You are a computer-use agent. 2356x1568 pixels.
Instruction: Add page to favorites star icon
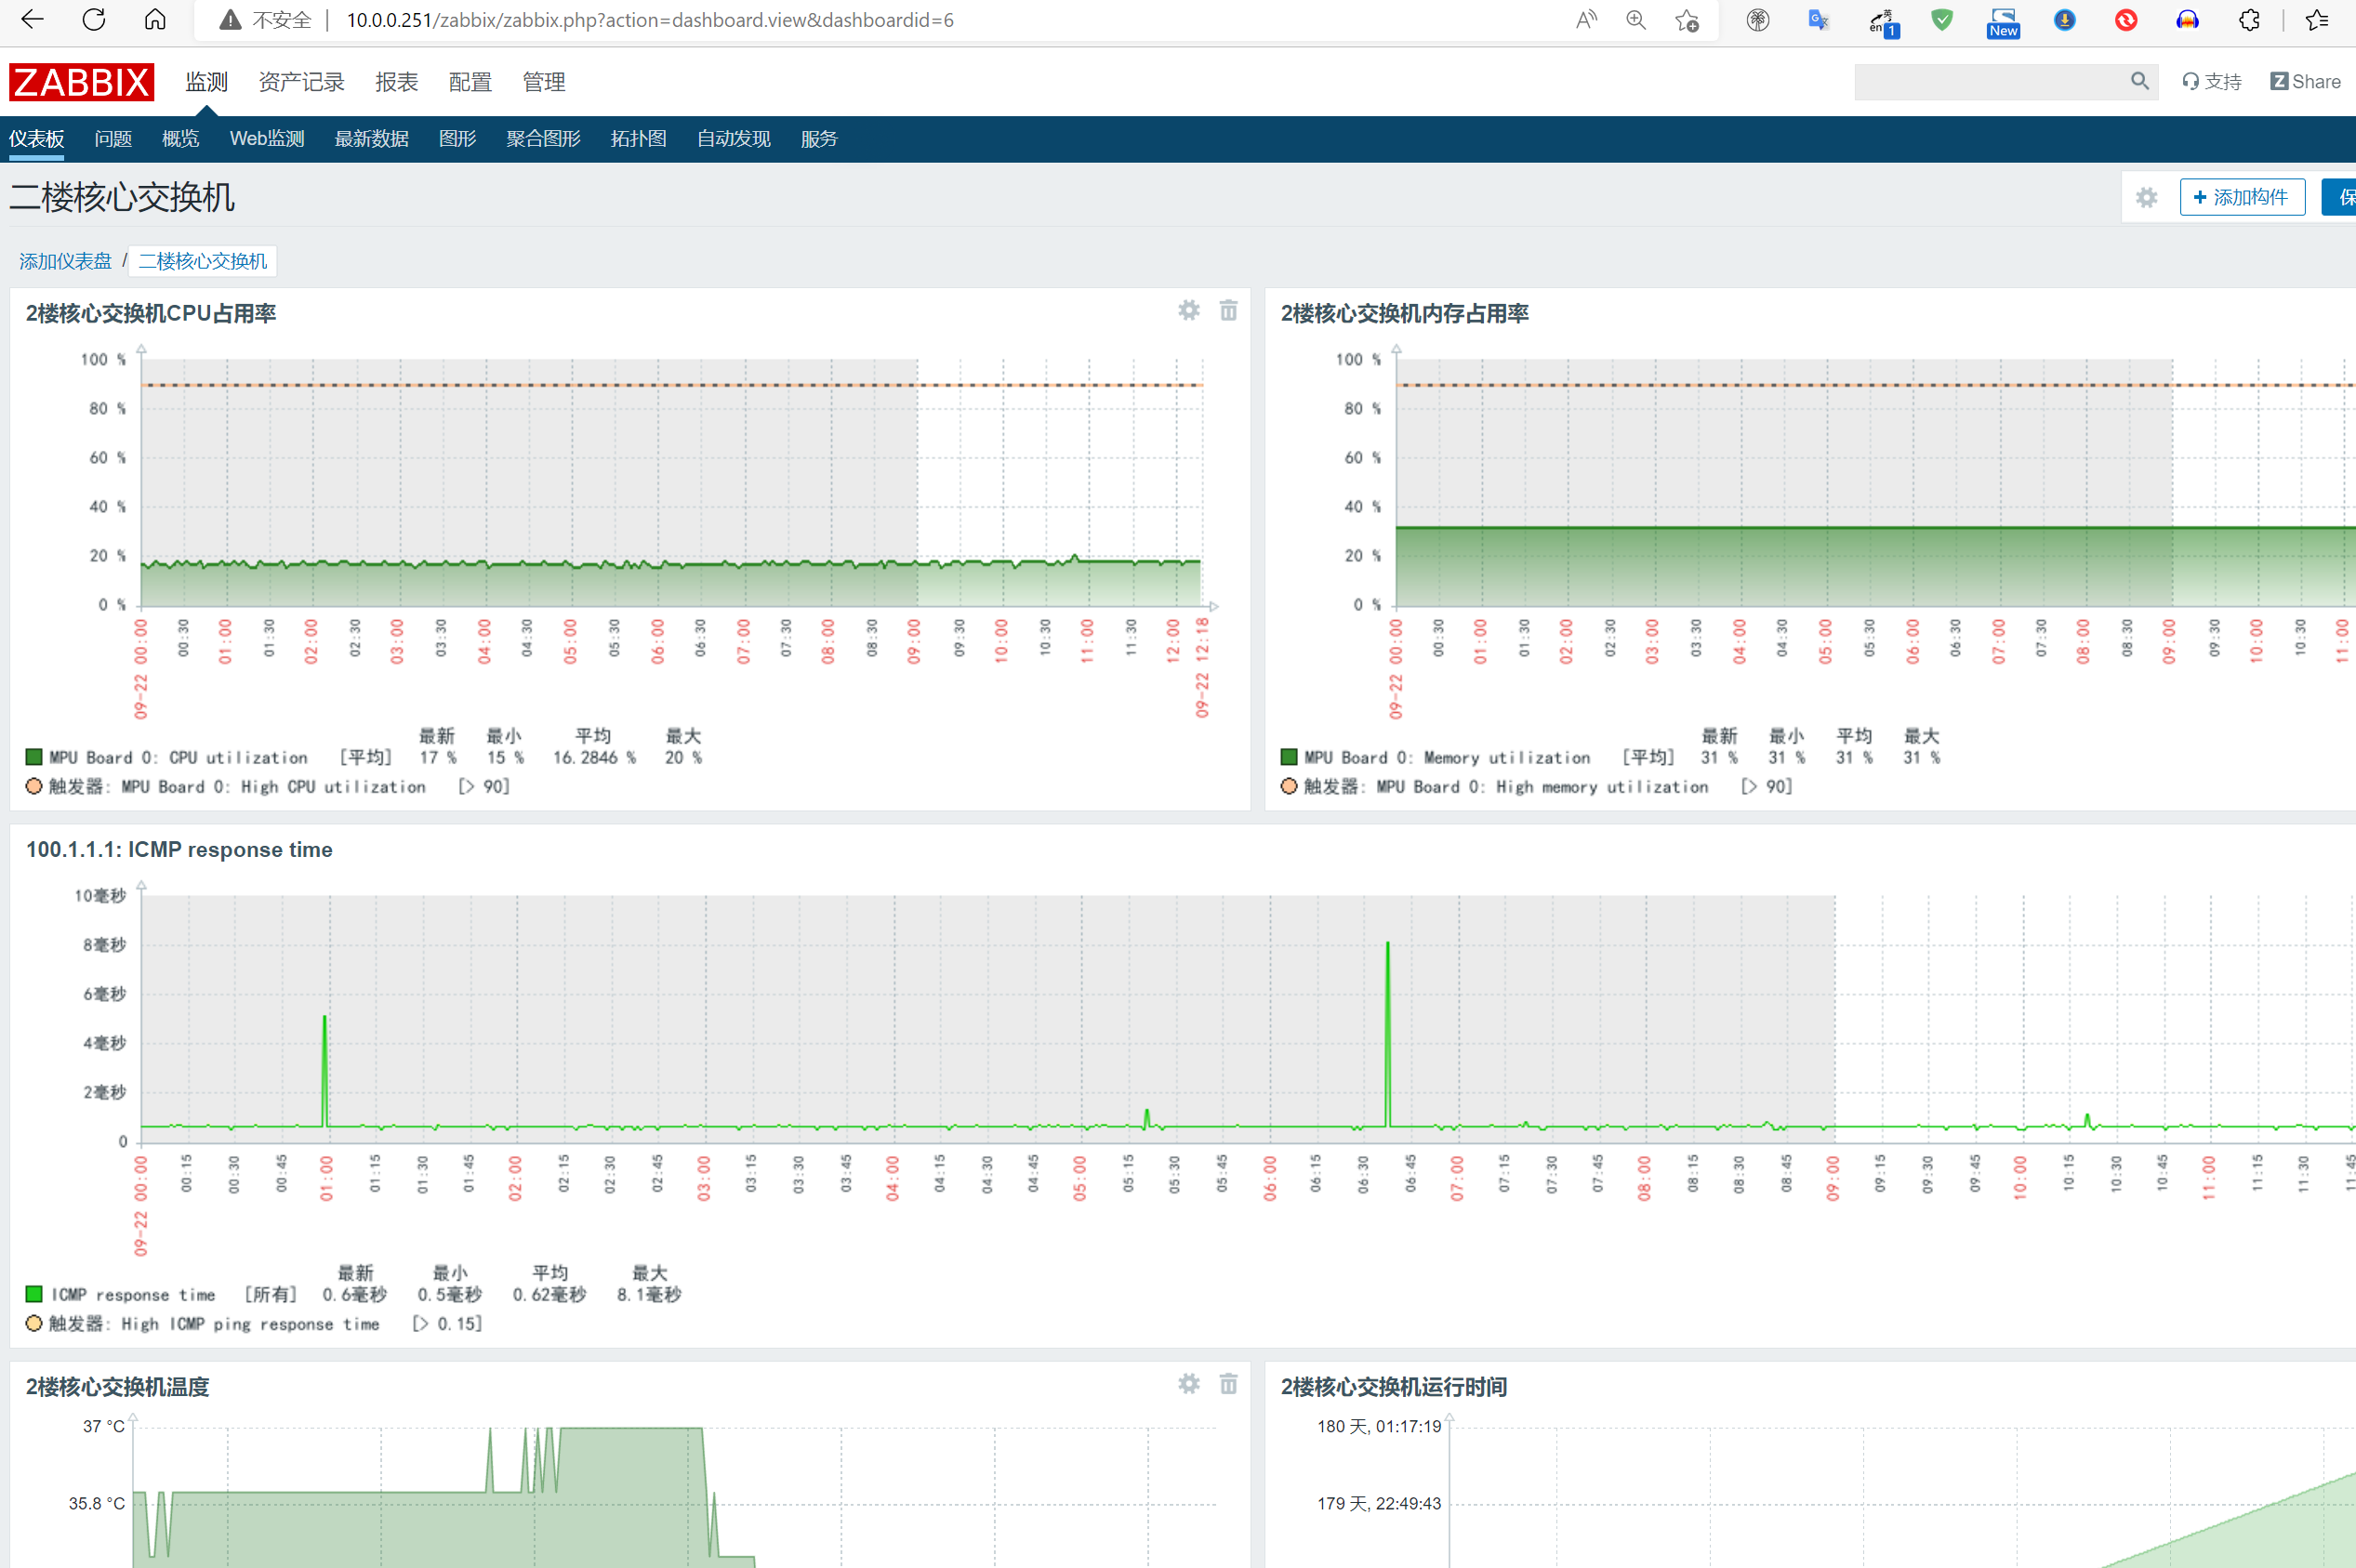point(1687,20)
